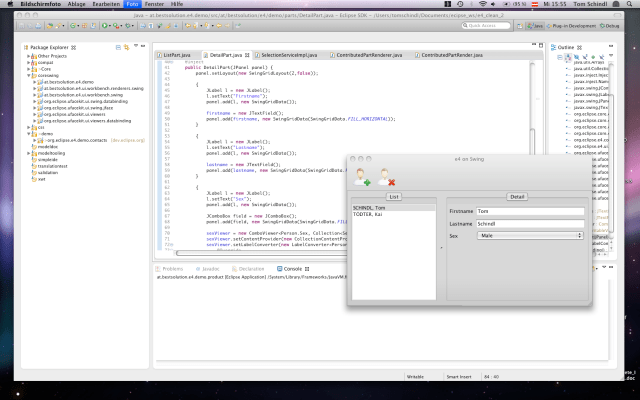Open the Fenster menu

coord(156,4)
